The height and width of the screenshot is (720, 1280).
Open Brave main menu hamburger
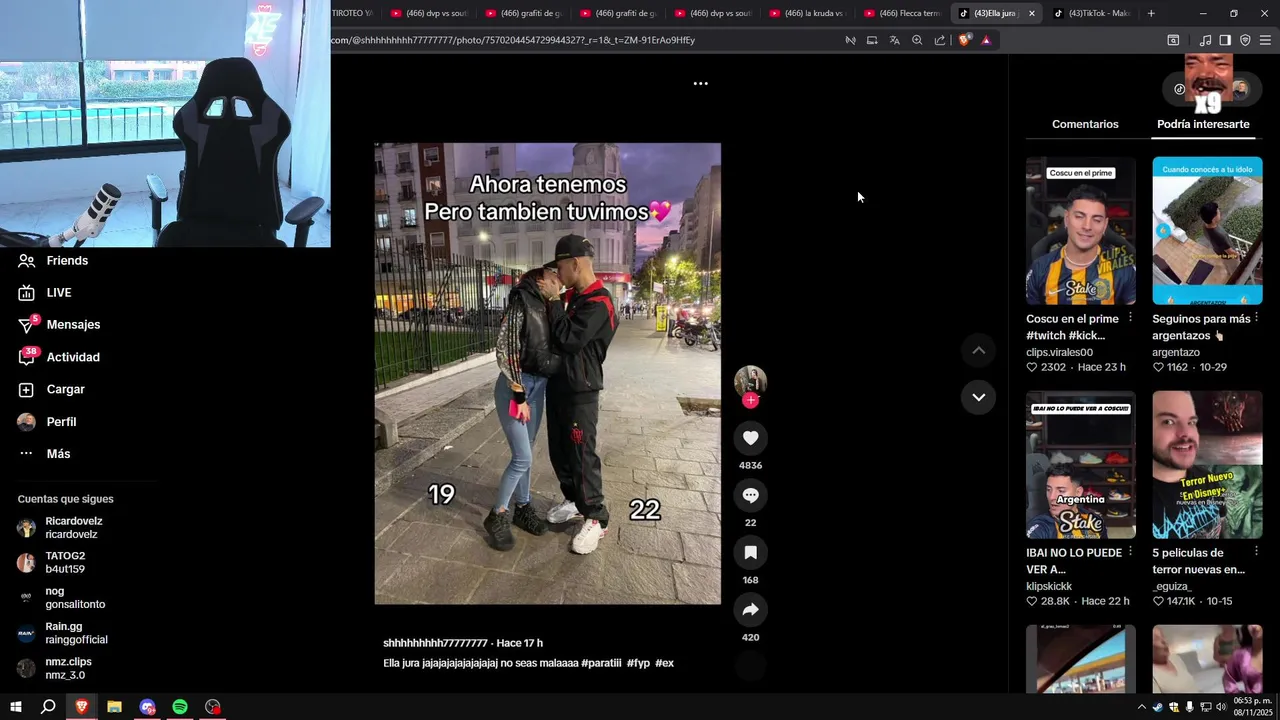[x=1264, y=40]
